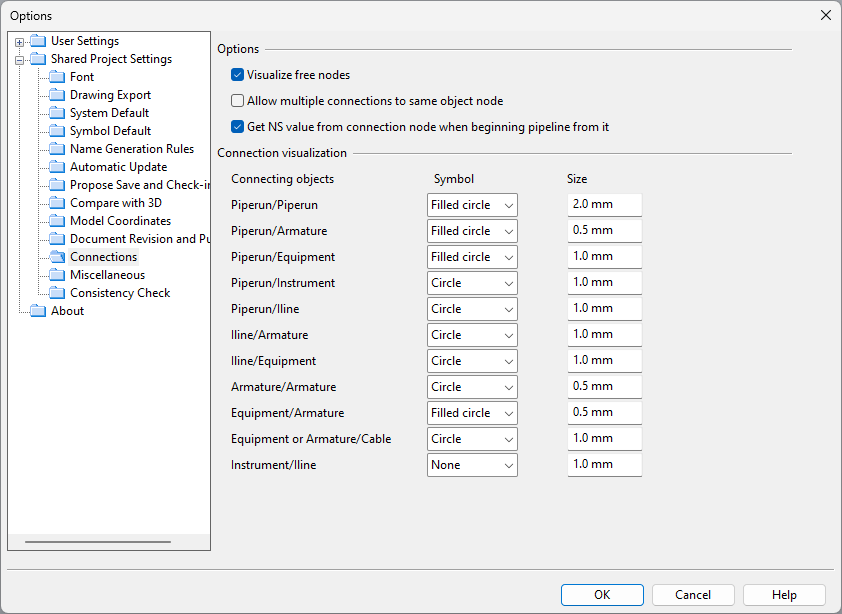Open Instrument/Iline symbol dropdown

(x=472, y=465)
